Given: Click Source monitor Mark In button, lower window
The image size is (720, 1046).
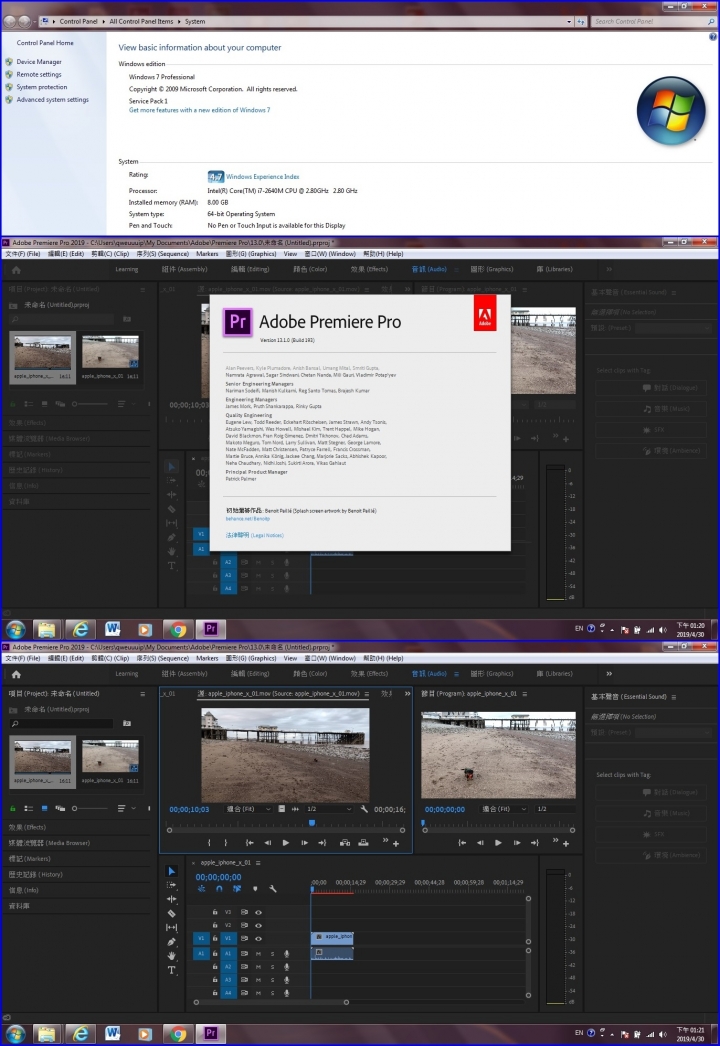Looking at the screenshot, I should coord(209,843).
